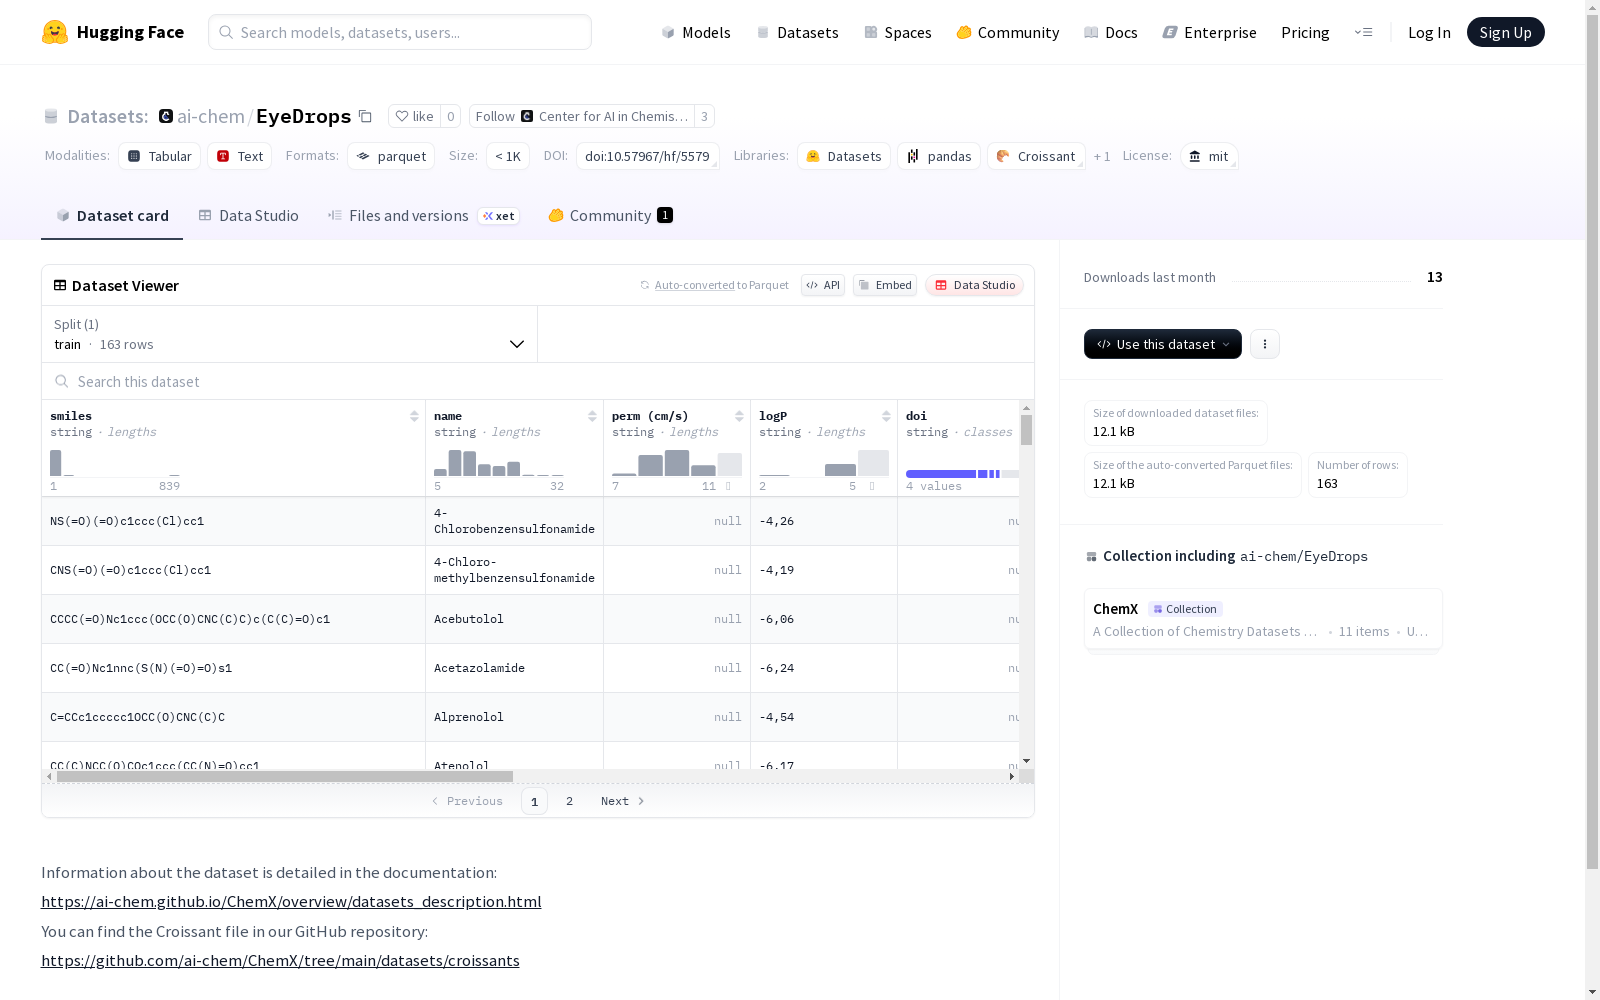Click the table's vertical scrollbar thumb

tap(1026, 430)
